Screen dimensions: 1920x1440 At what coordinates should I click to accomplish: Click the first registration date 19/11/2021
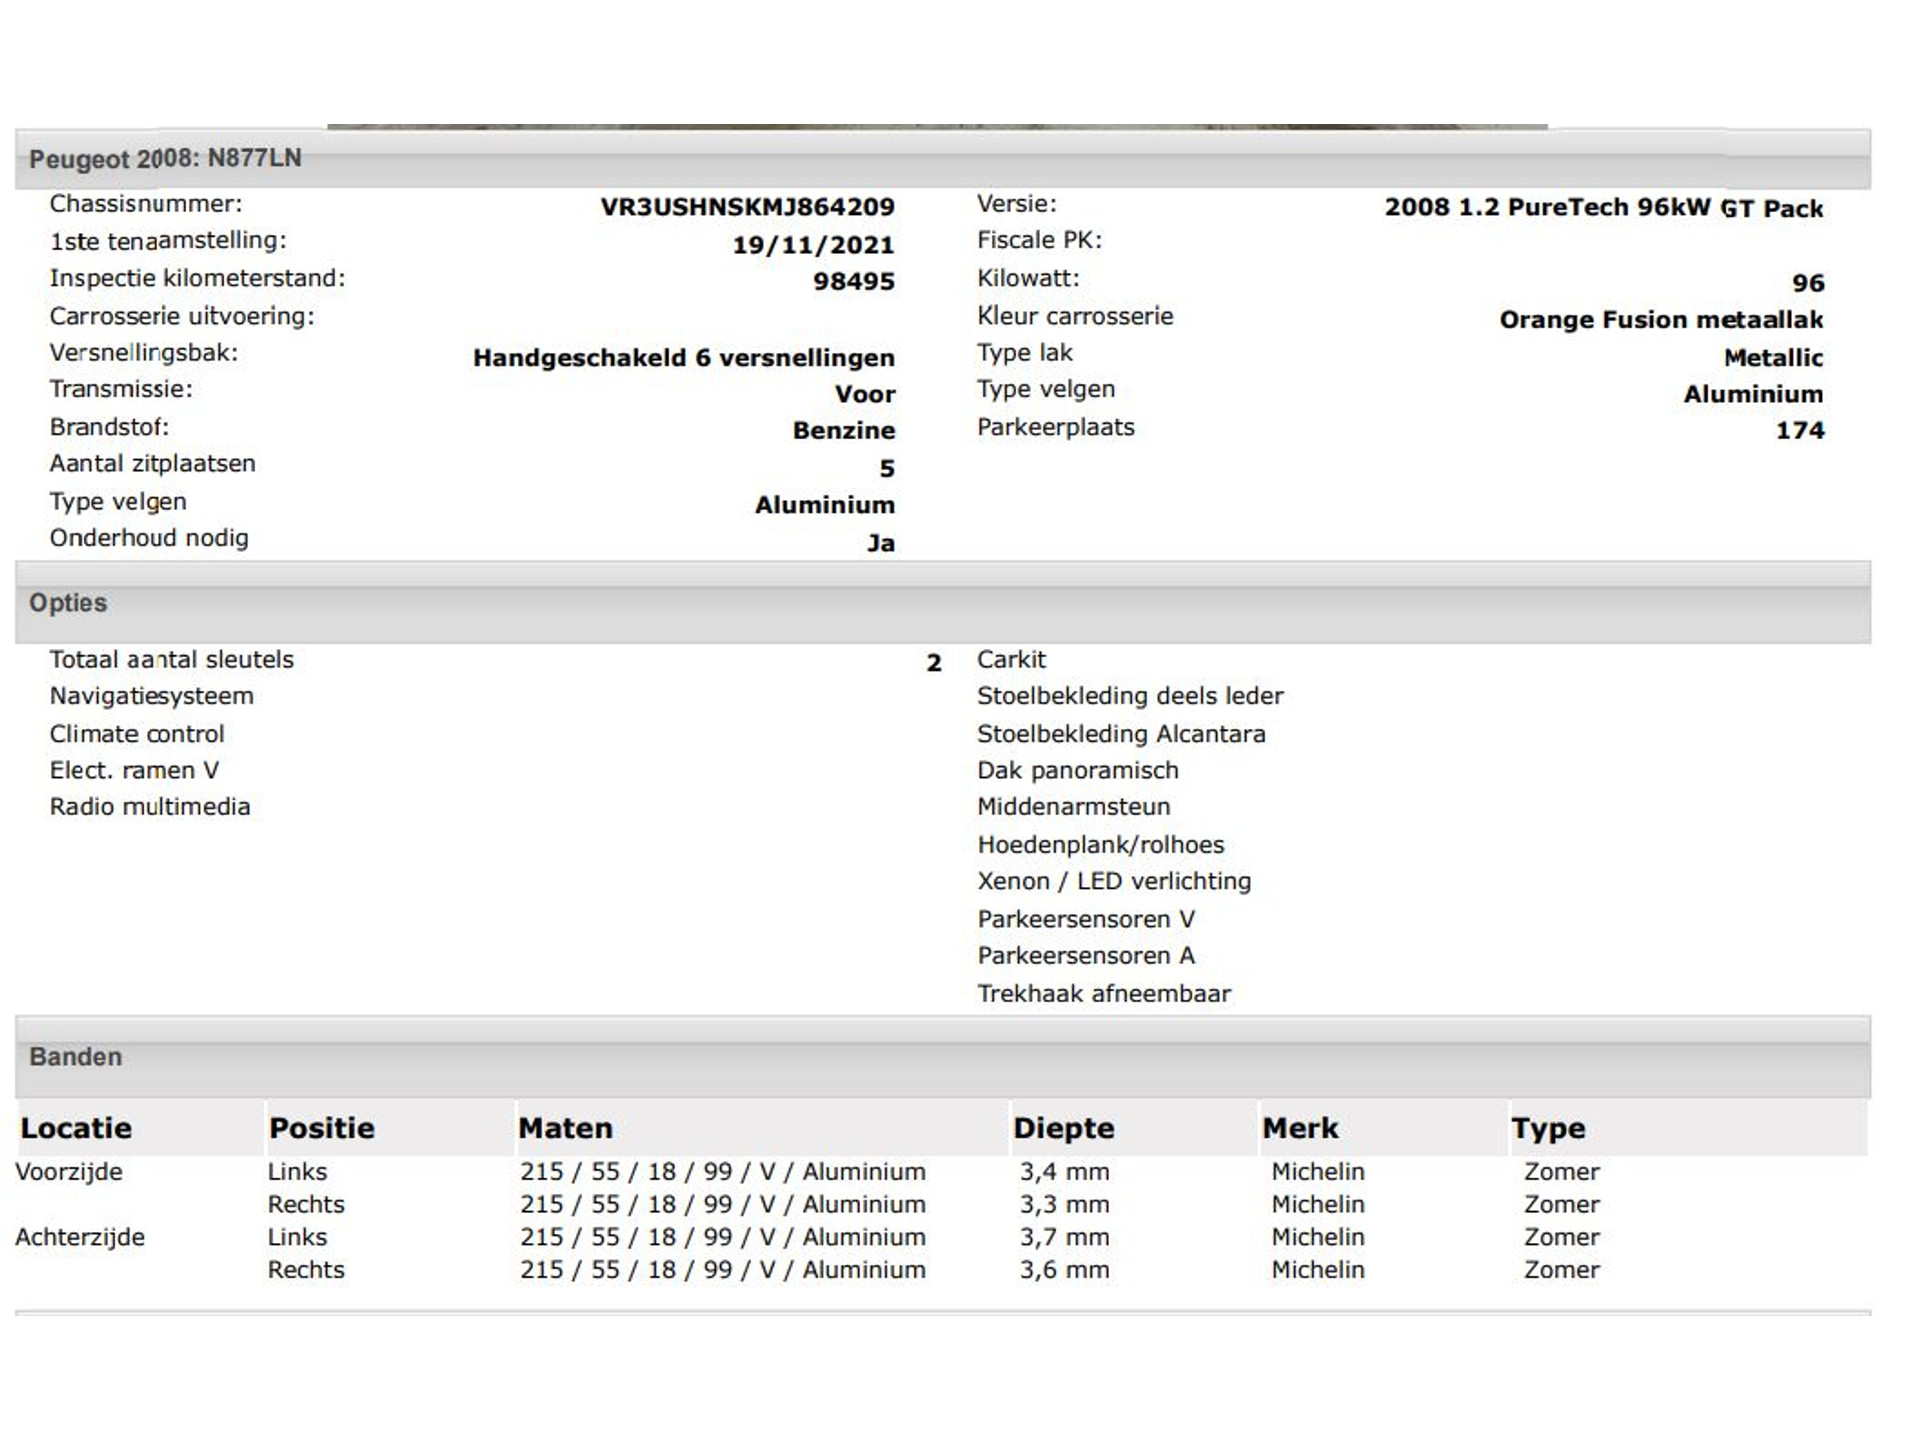point(813,245)
